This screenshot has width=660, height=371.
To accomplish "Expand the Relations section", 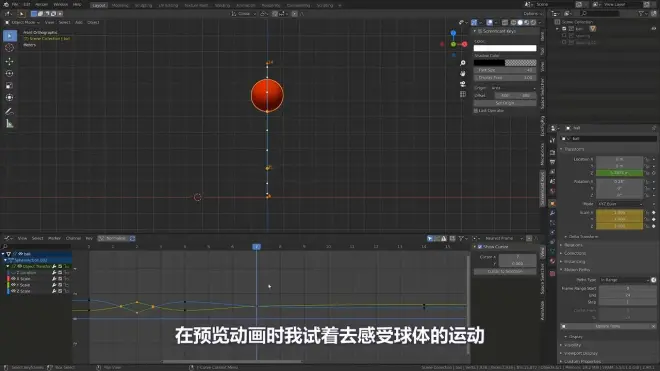I will pyautogui.click(x=572, y=245).
